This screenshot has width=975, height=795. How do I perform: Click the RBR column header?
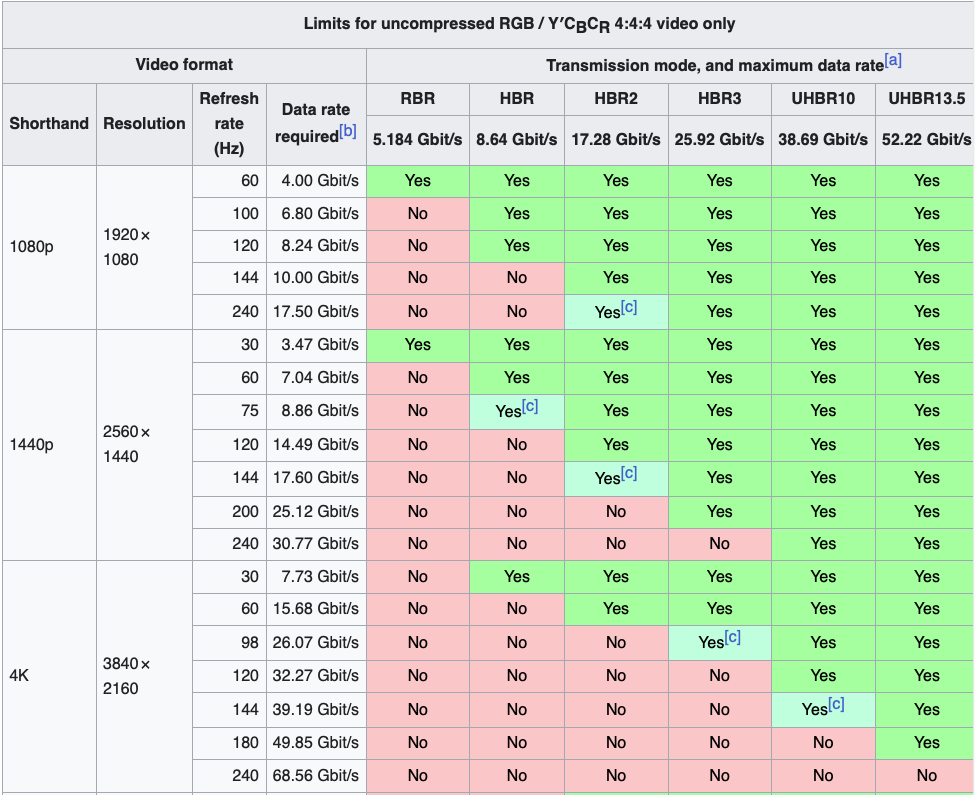[418, 99]
